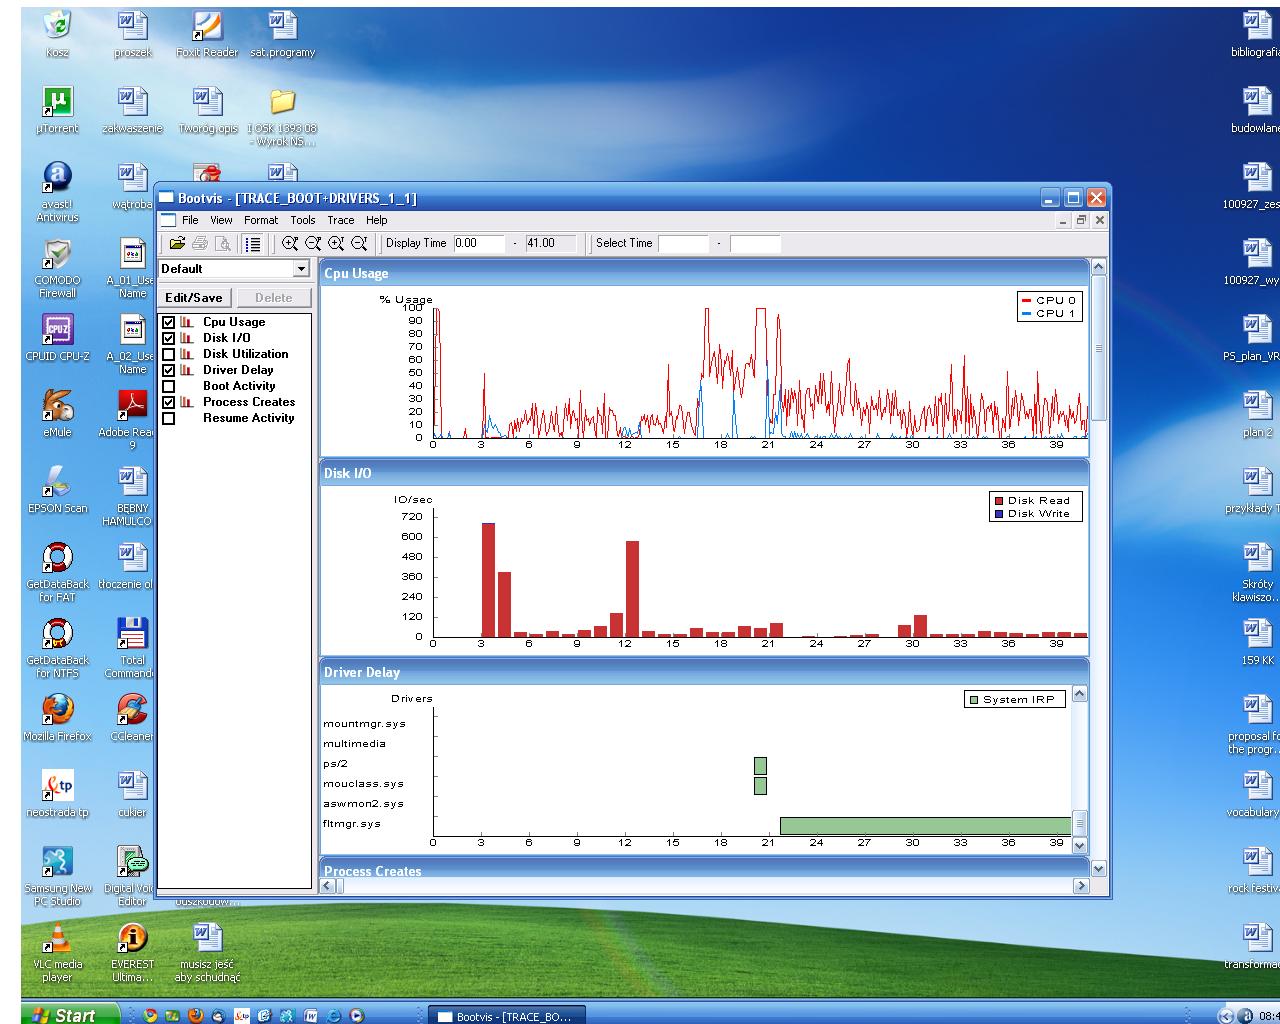The height and width of the screenshot is (1024, 1280).
Task: Select the CCleaner desktop shortcut
Action: pyautogui.click(x=132, y=718)
